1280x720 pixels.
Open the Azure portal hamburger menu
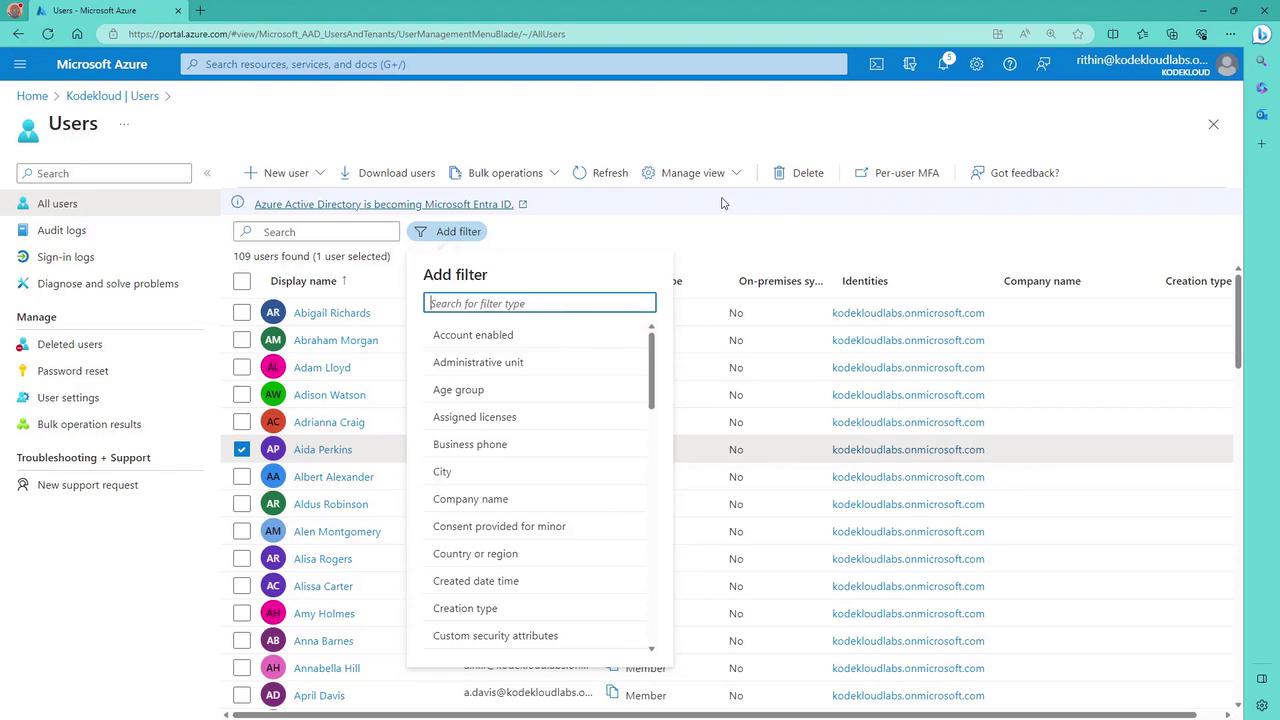pos(20,64)
